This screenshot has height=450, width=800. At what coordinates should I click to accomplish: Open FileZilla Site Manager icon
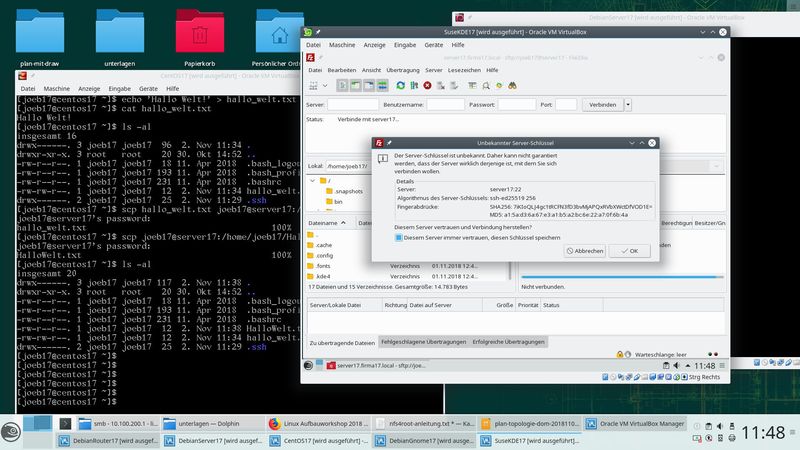pos(313,86)
